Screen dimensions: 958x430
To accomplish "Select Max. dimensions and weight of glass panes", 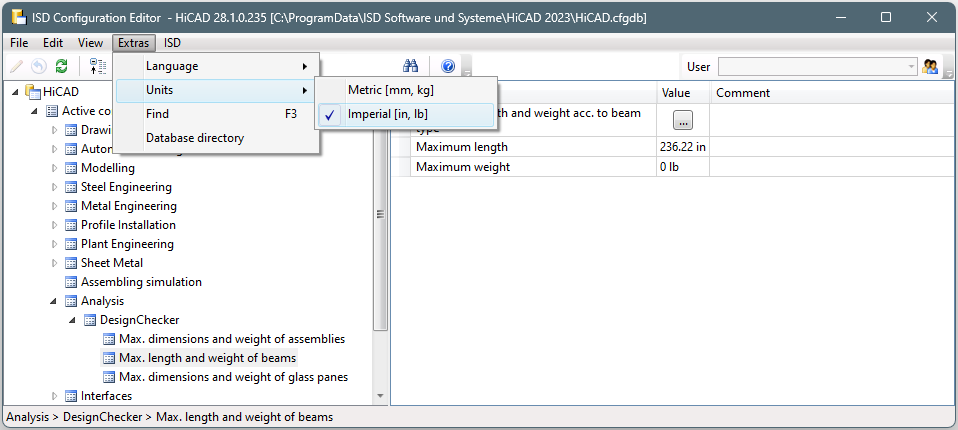I will click(233, 377).
